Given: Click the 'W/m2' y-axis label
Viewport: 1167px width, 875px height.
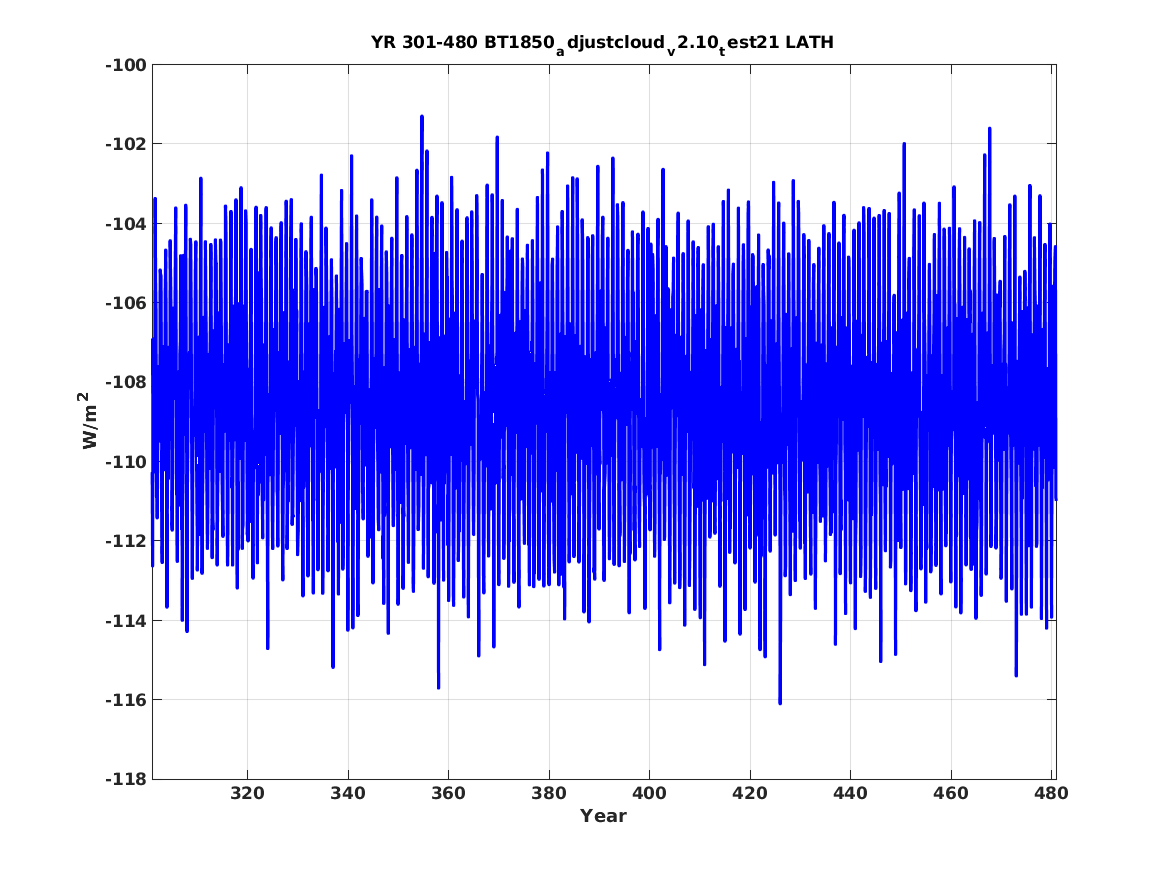Looking at the screenshot, I should click(88, 421).
